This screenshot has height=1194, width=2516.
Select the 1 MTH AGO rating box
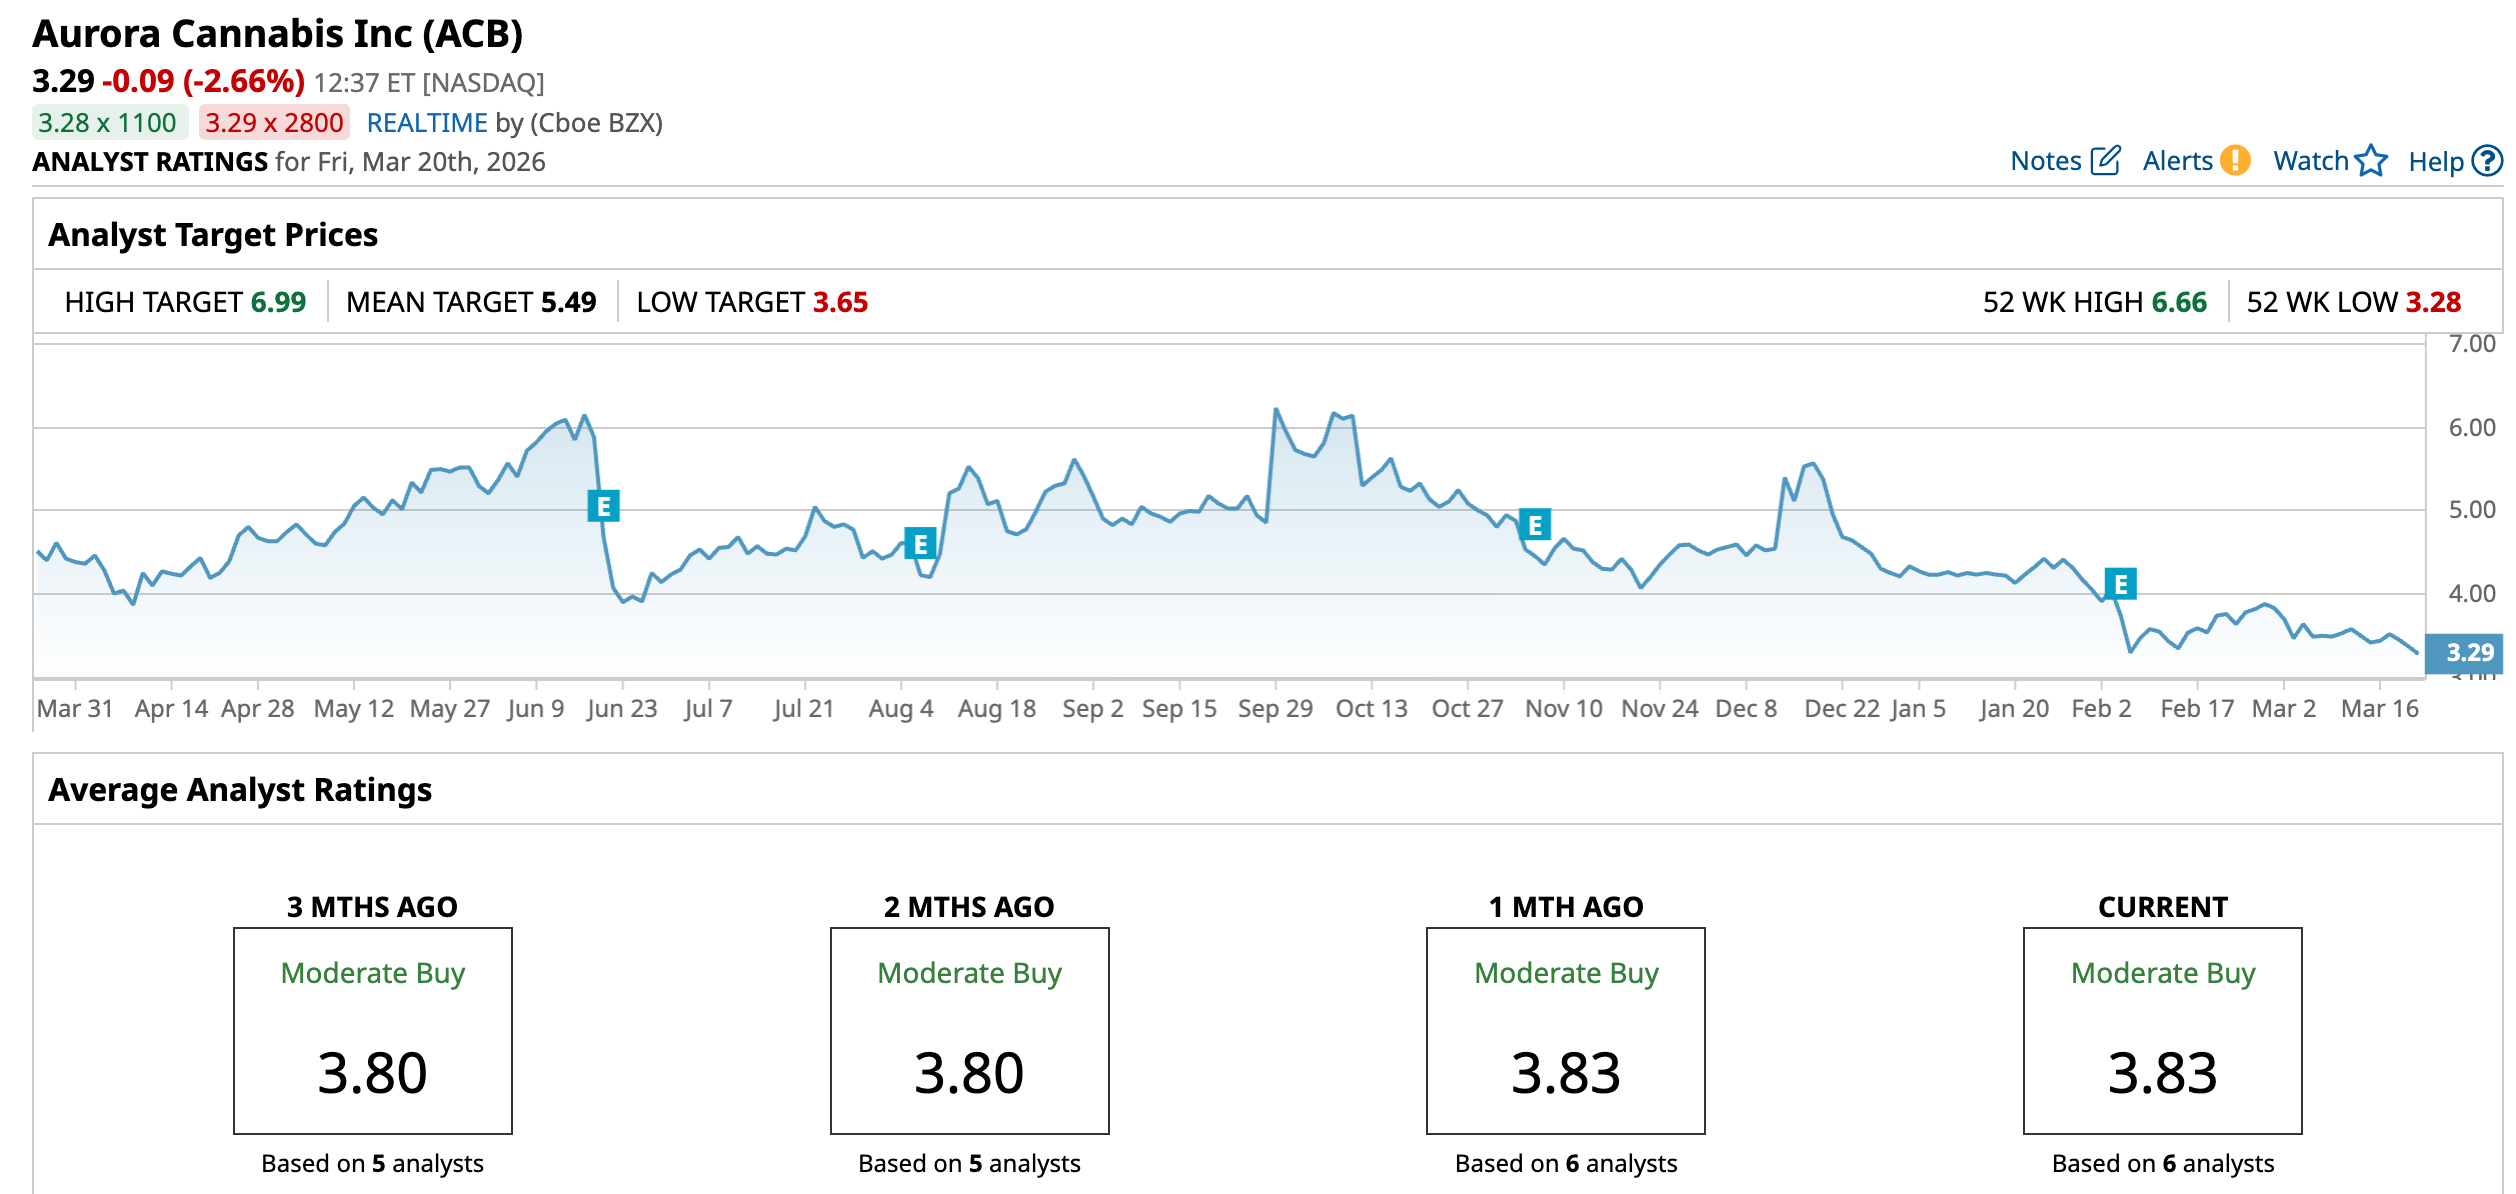pos(1565,1030)
